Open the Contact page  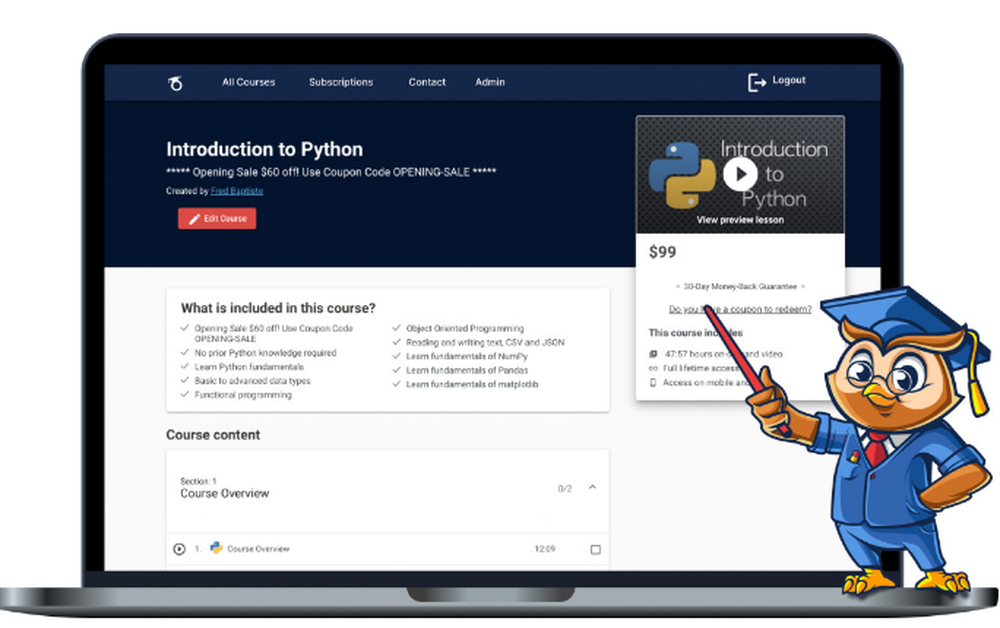click(427, 82)
